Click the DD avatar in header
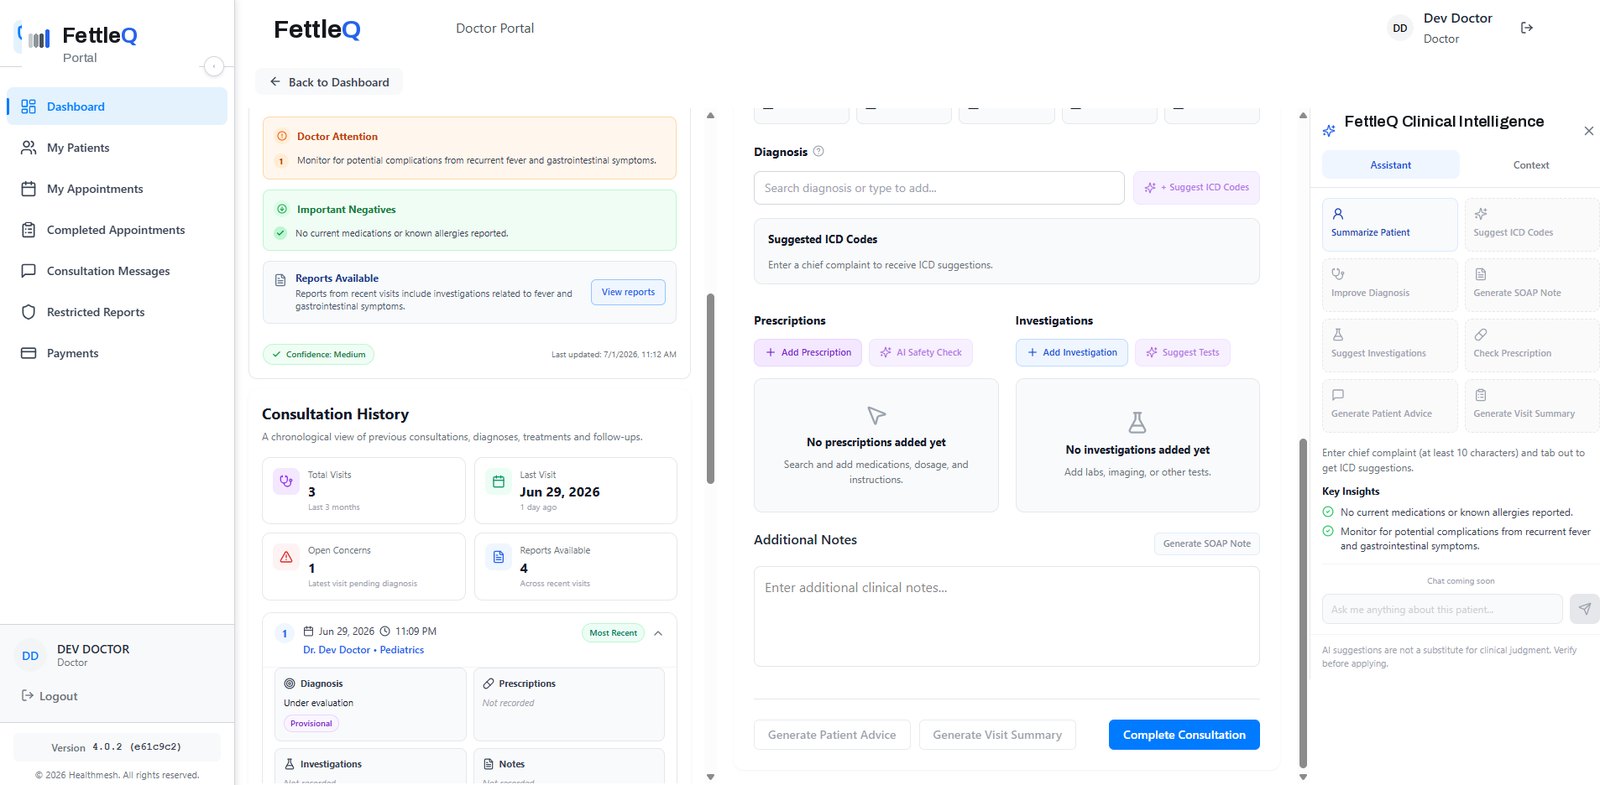1600x785 pixels. tap(1400, 28)
